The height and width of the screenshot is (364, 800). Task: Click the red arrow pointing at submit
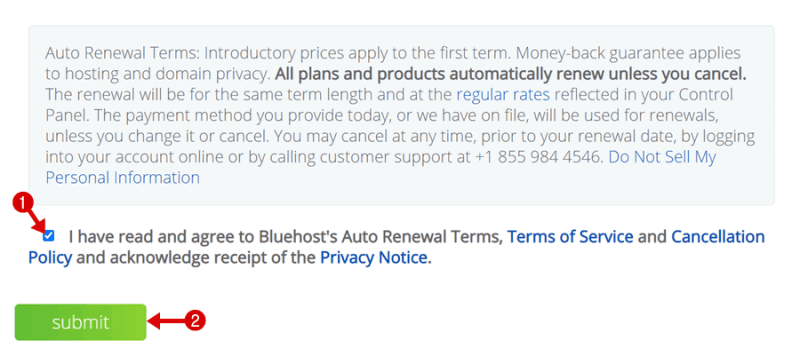168,322
